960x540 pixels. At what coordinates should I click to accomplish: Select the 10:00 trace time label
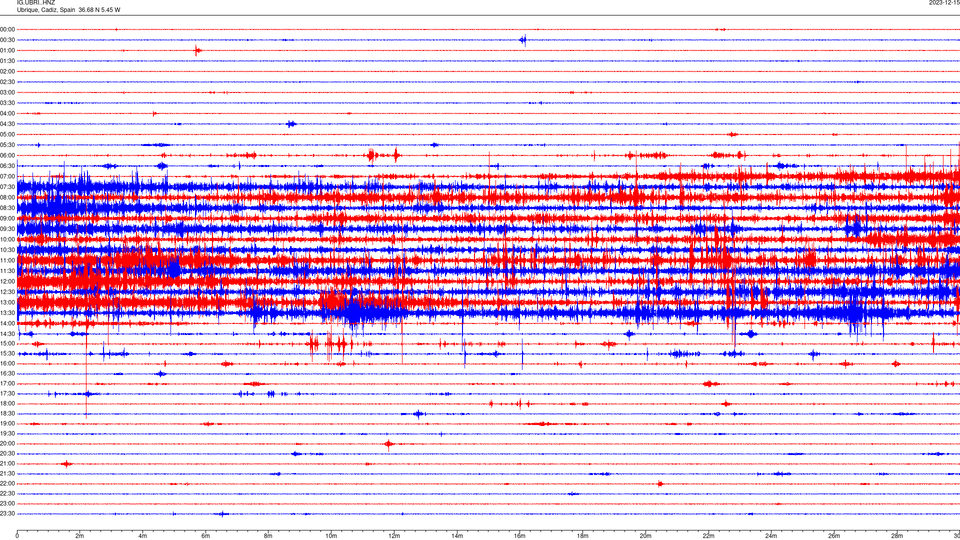point(7,239)
